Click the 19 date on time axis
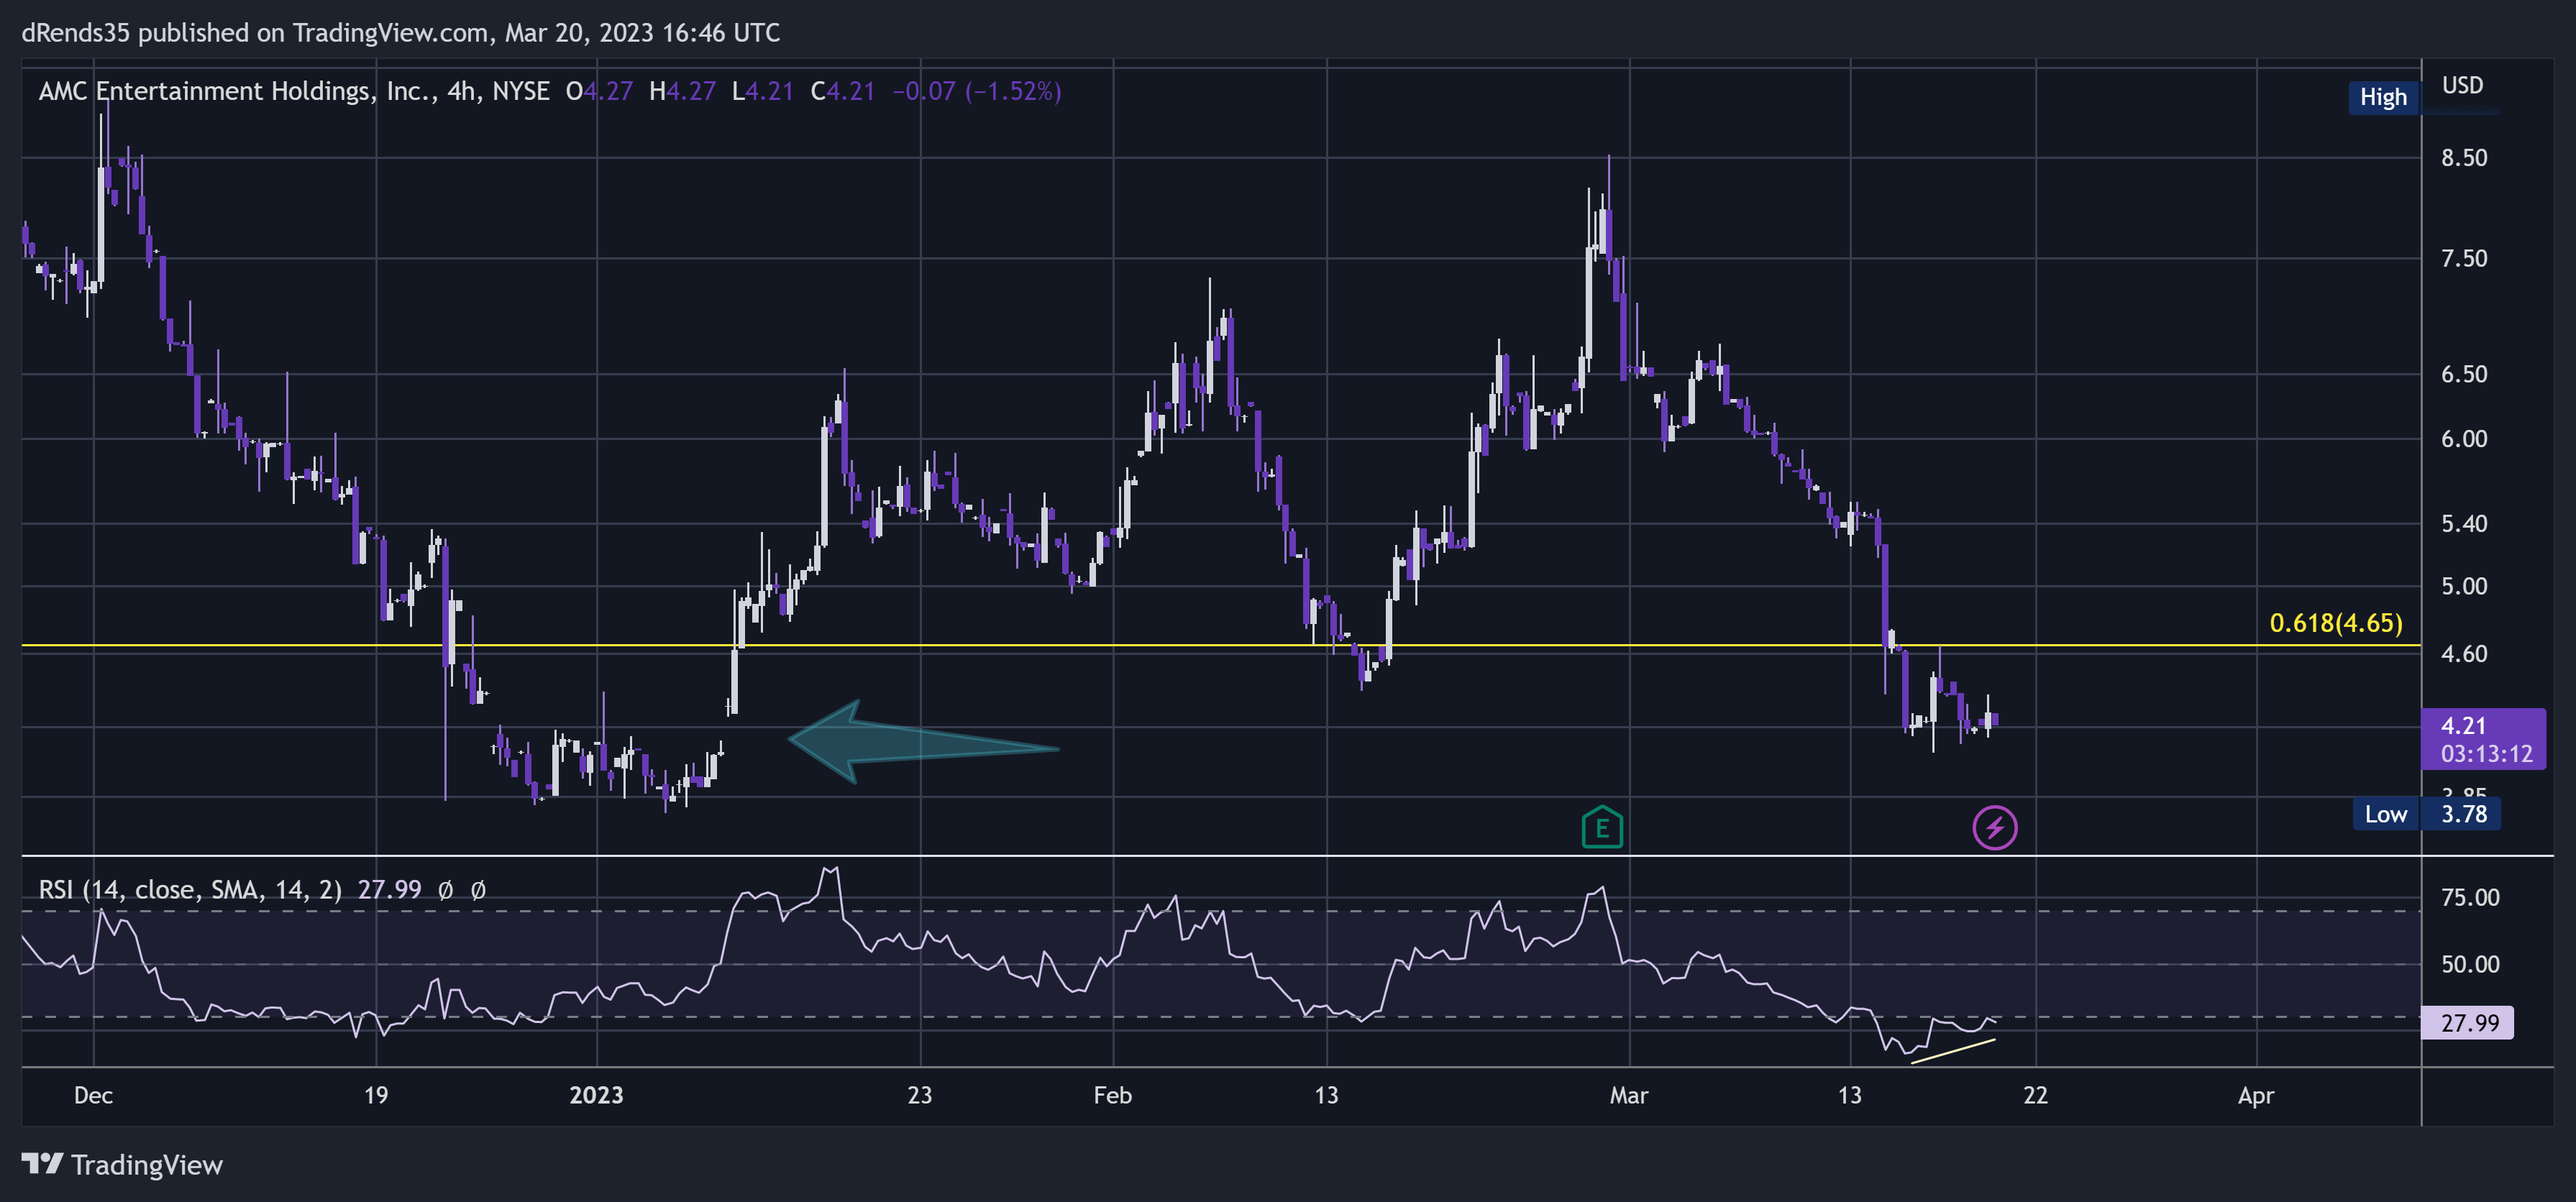Image resolution: width=2576 pixels, height=1202 pixels. tap(376, 1095)
